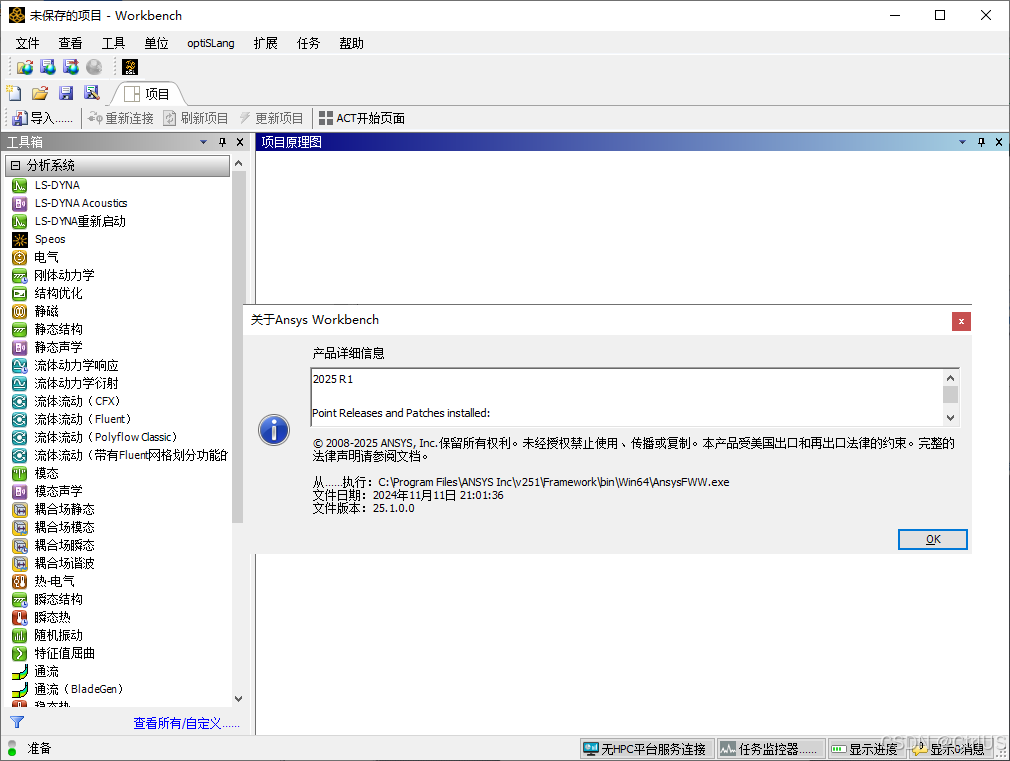
Task: Click the send-changes globe disk with arrow icon
Action: click(x=71, y=67)
